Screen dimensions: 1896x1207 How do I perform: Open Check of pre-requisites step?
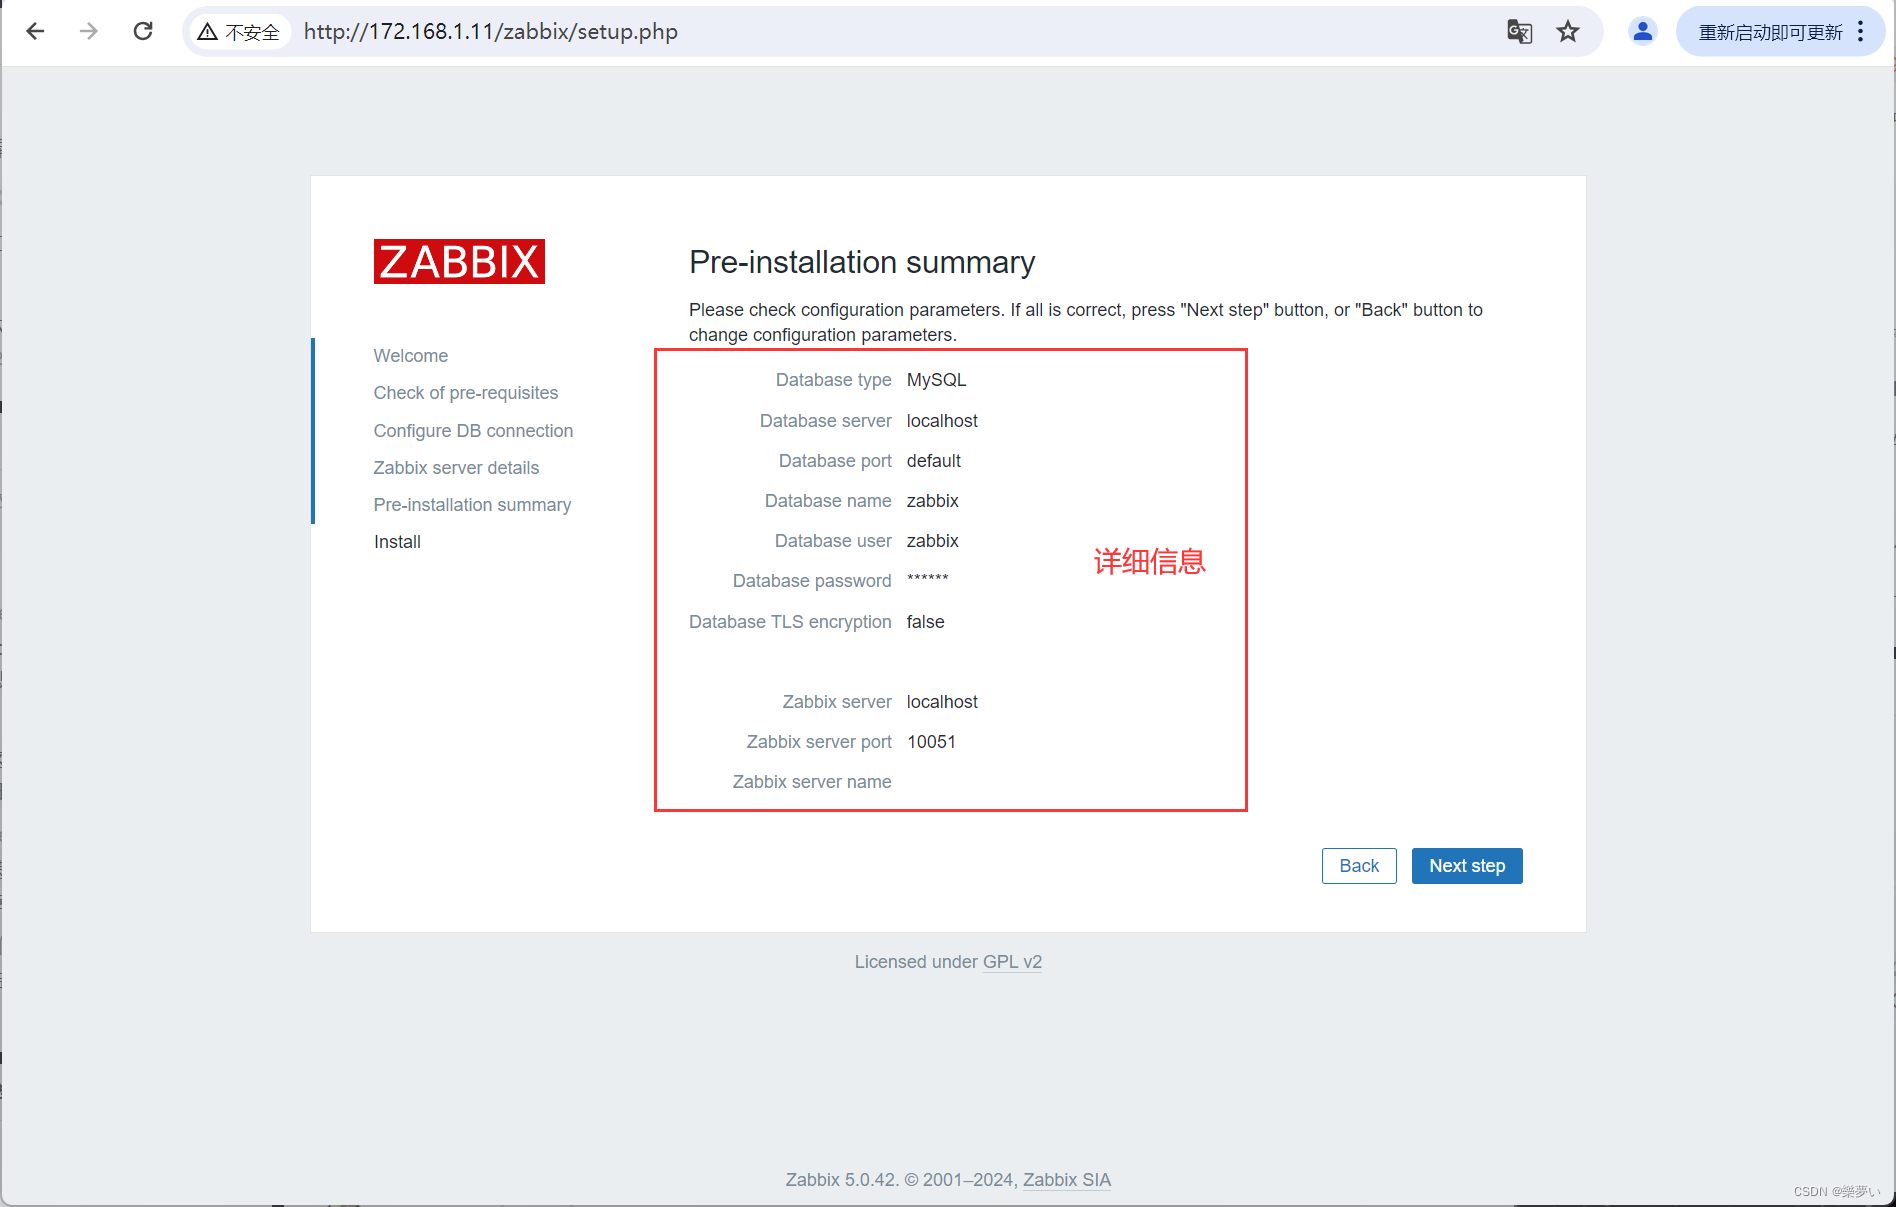coord(465,392)
